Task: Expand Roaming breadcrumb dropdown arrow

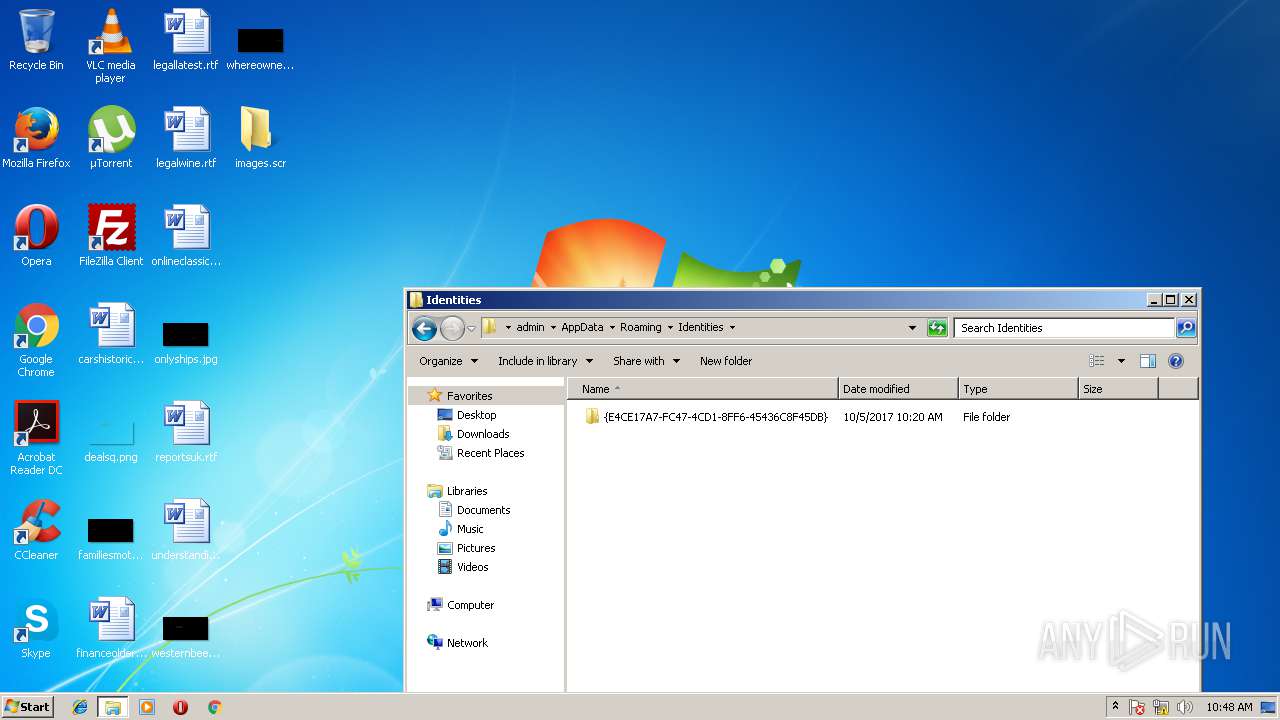Action: [668, 328]
